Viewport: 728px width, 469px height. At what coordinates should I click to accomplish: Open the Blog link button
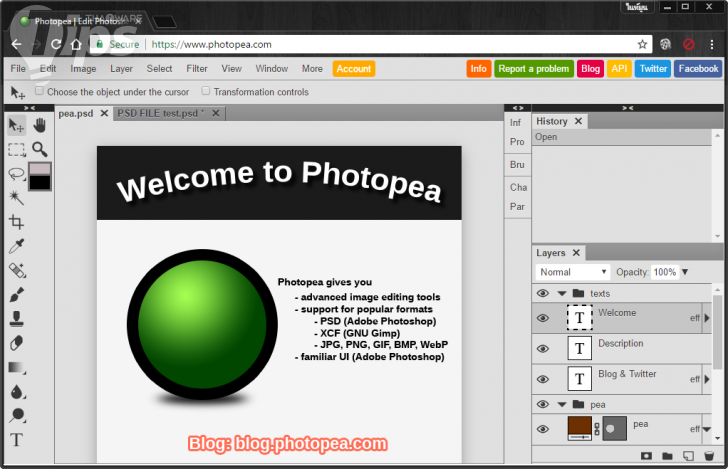click(591, 69)
